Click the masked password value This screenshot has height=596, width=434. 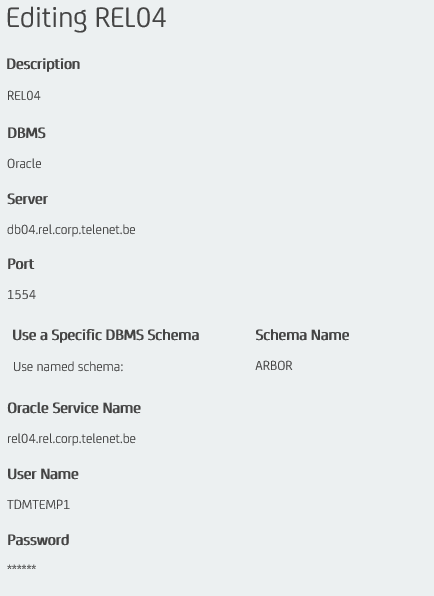pos(22,567)
